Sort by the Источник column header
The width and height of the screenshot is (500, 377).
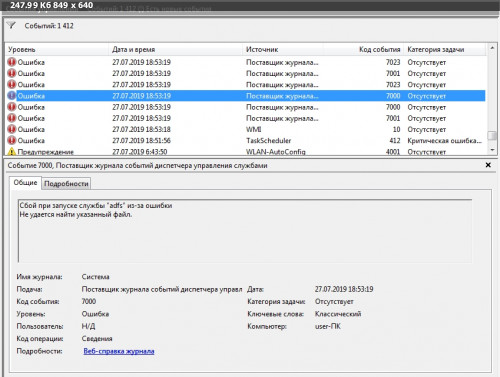pyautogui.click(x=283, y=50)
